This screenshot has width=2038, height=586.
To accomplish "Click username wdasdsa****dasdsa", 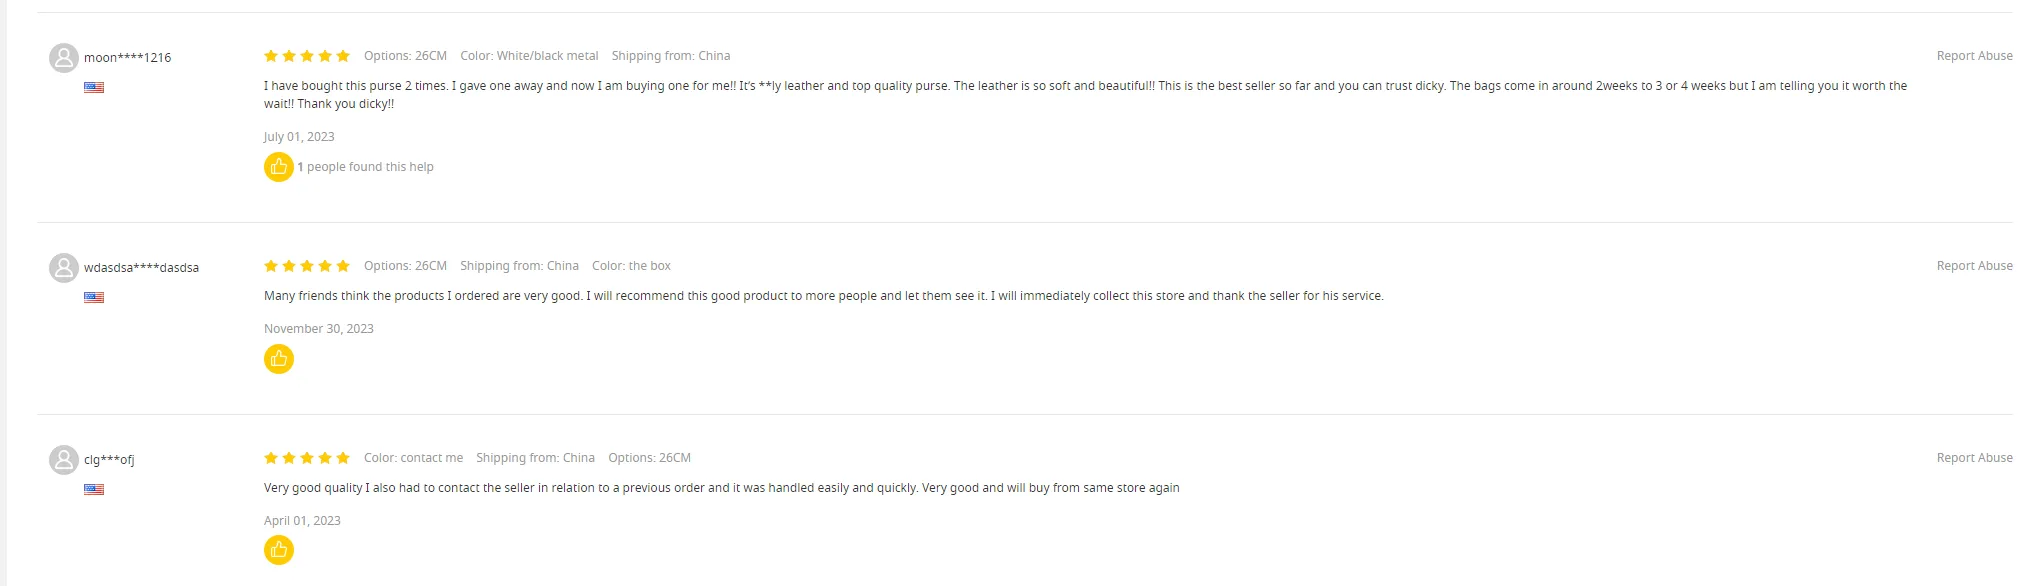I will click(x=141, y=268).
